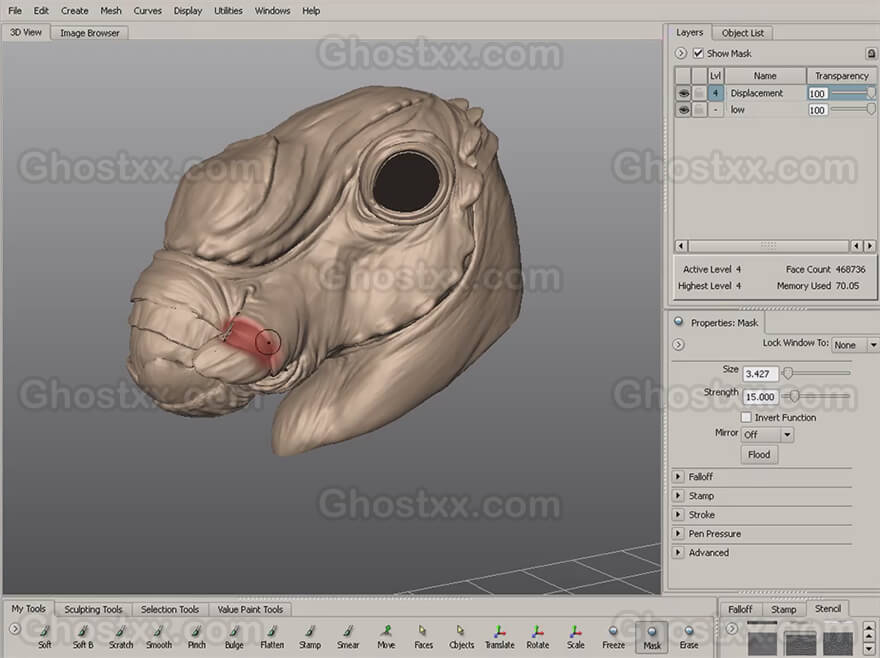
Task: Toggle the Show Mask checkbox
Action: [698, 53]
